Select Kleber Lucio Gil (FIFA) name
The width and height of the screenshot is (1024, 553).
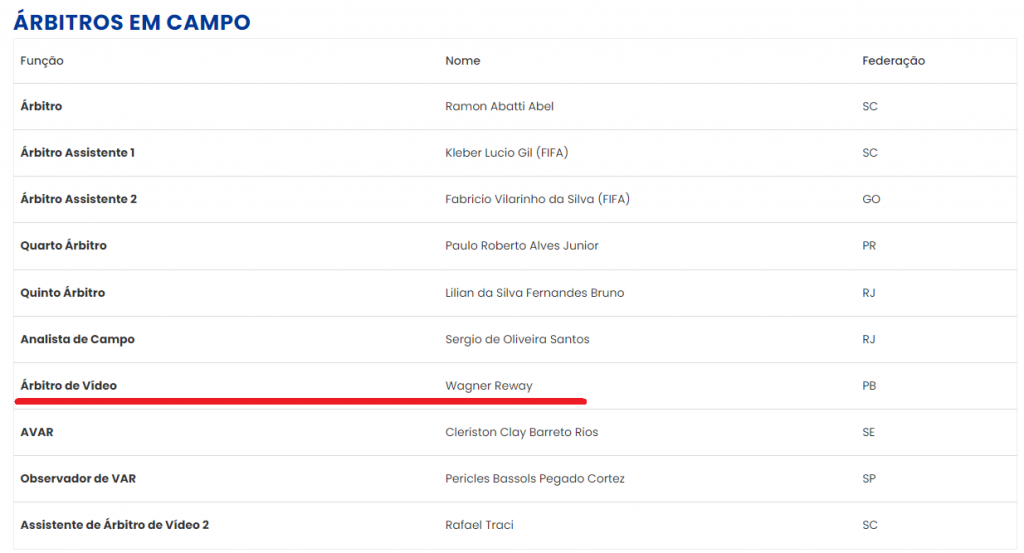coord(507,153)
